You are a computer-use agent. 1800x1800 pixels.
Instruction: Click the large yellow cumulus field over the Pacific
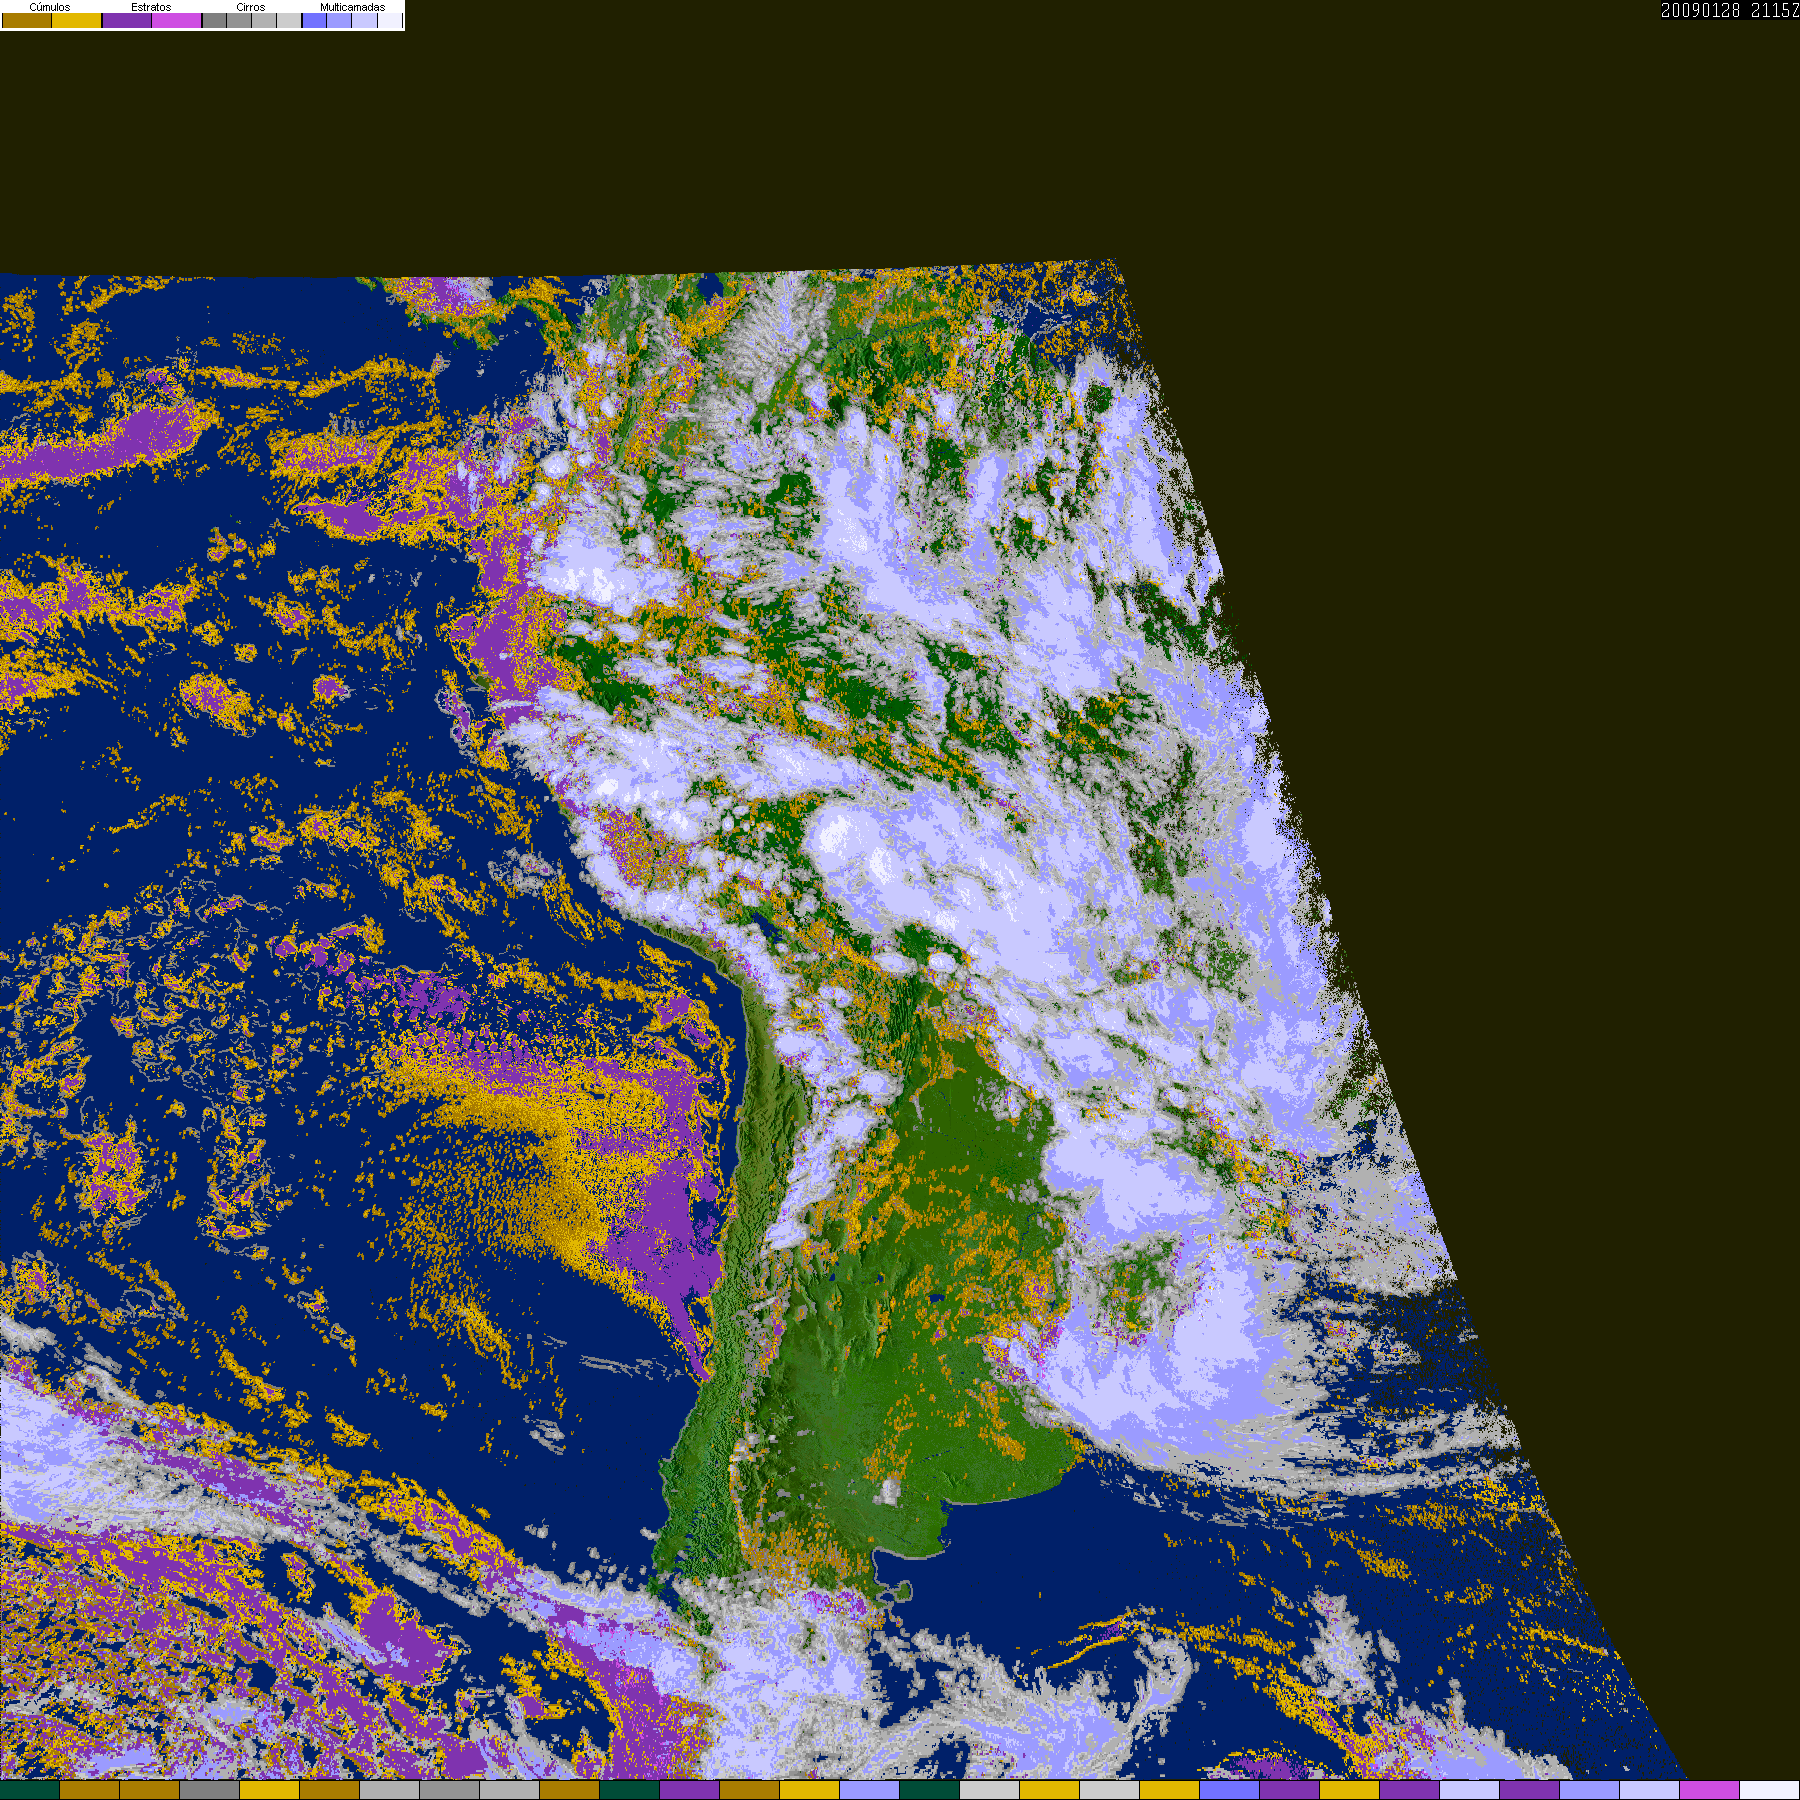[x=520, y=1170]
